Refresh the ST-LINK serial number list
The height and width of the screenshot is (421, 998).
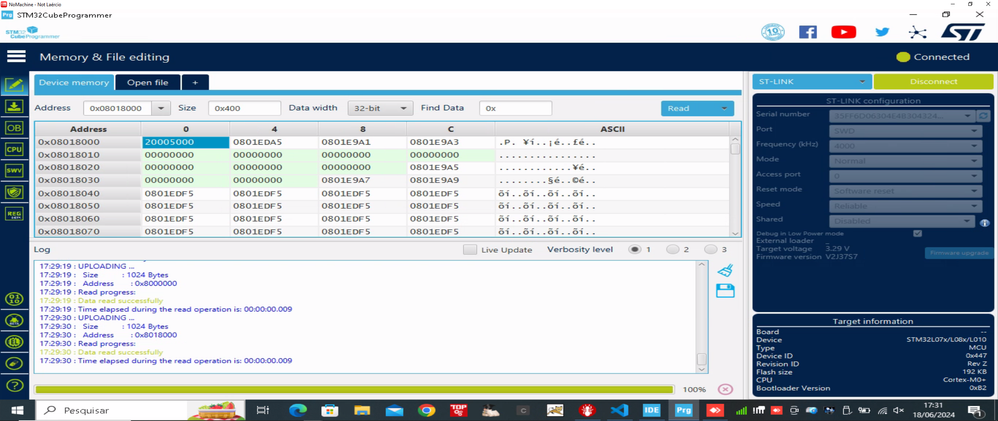[983, 116]
